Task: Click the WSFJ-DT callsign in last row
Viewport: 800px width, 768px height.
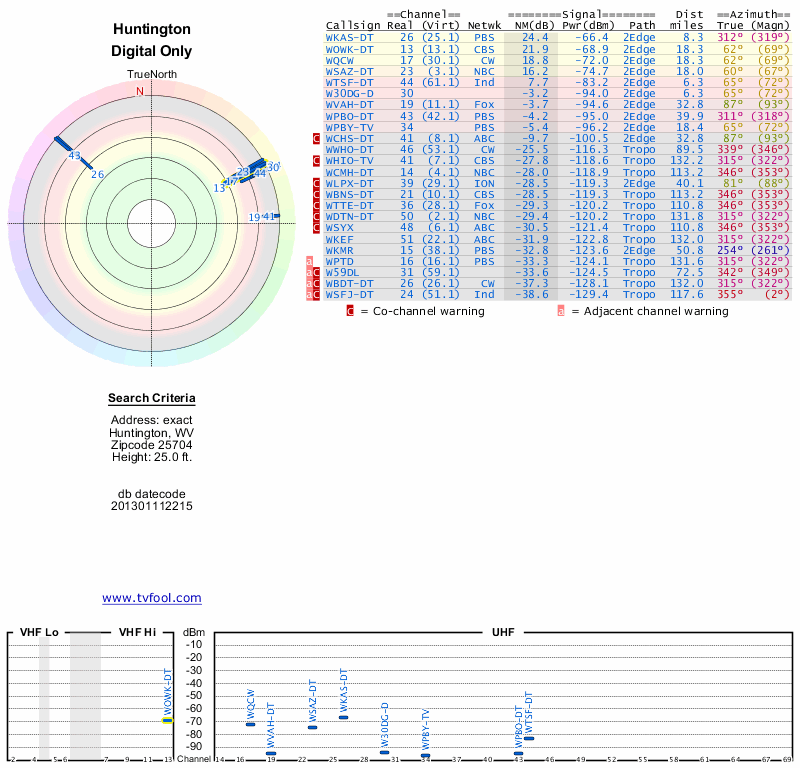Action: (349, 294)
